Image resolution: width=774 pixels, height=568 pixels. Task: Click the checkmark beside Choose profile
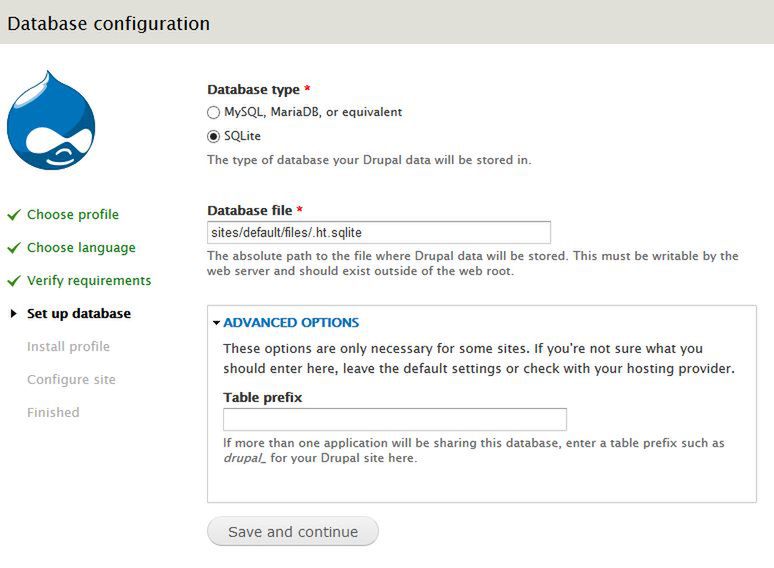point(14,215)
